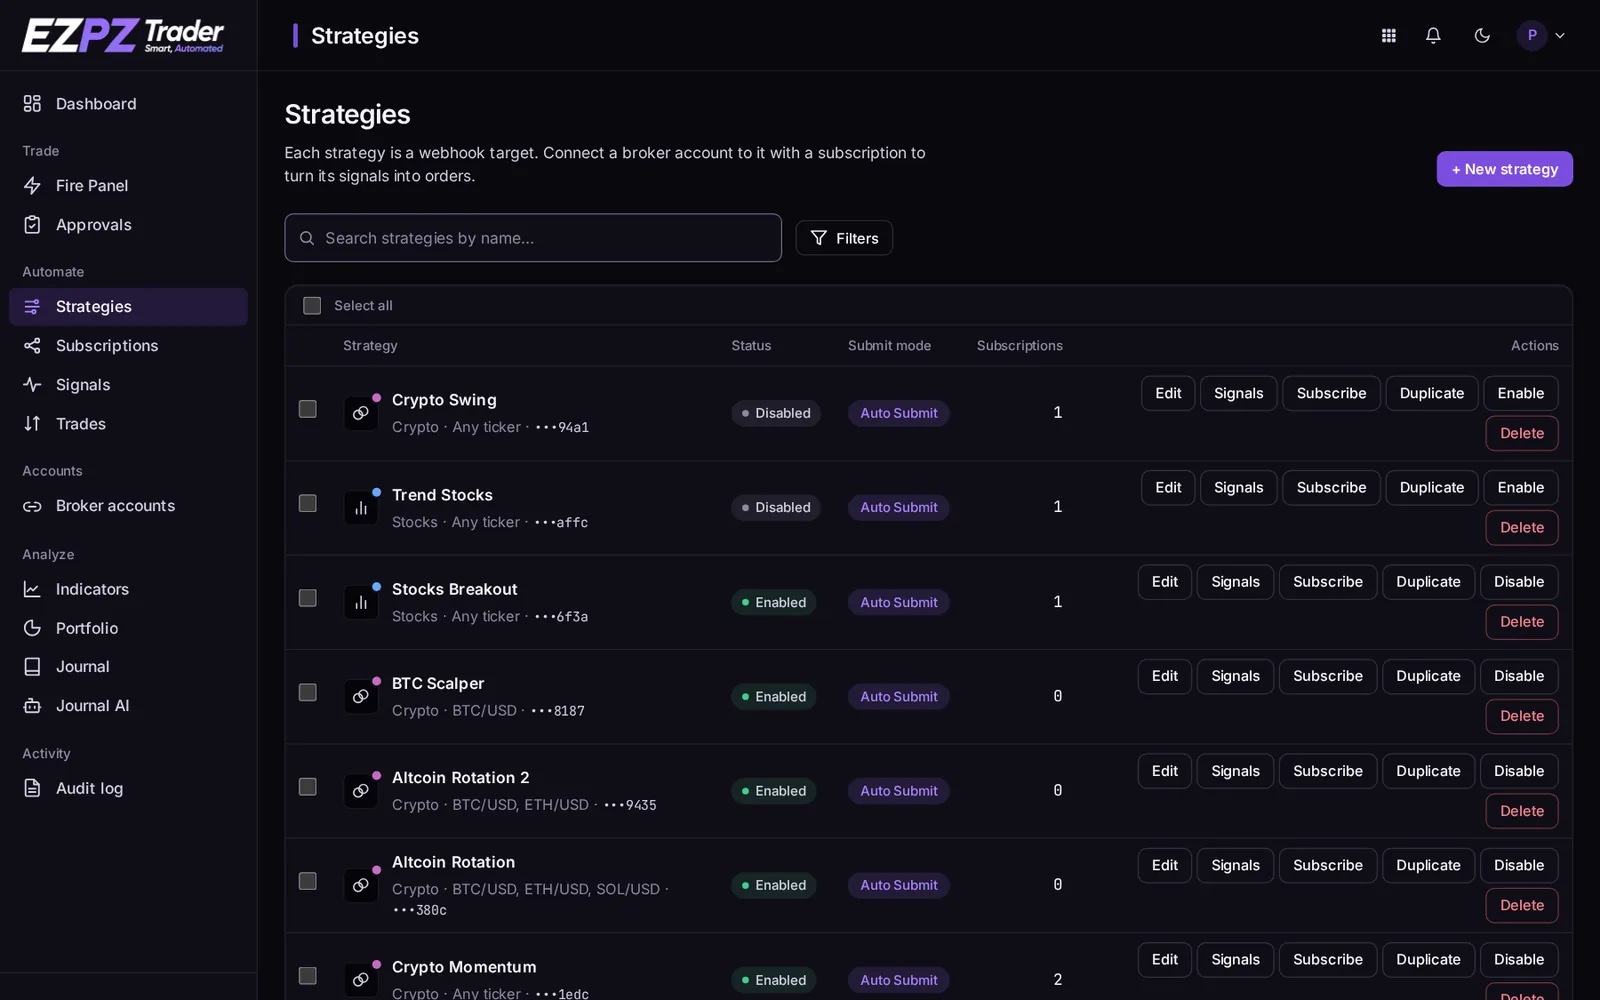Open the apps grid icon

(1388, 35)
